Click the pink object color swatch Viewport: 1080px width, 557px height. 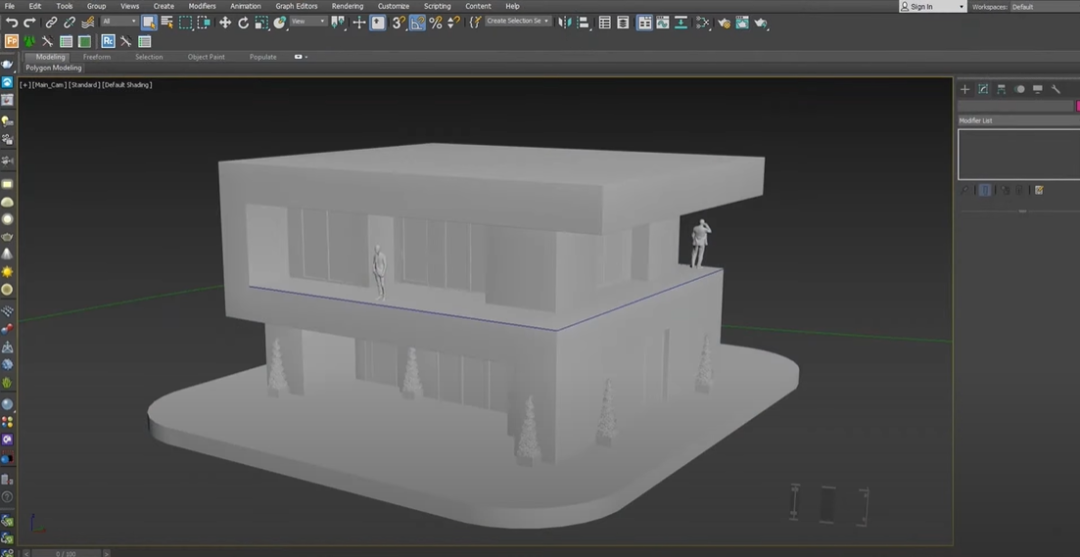[1077, 105]
